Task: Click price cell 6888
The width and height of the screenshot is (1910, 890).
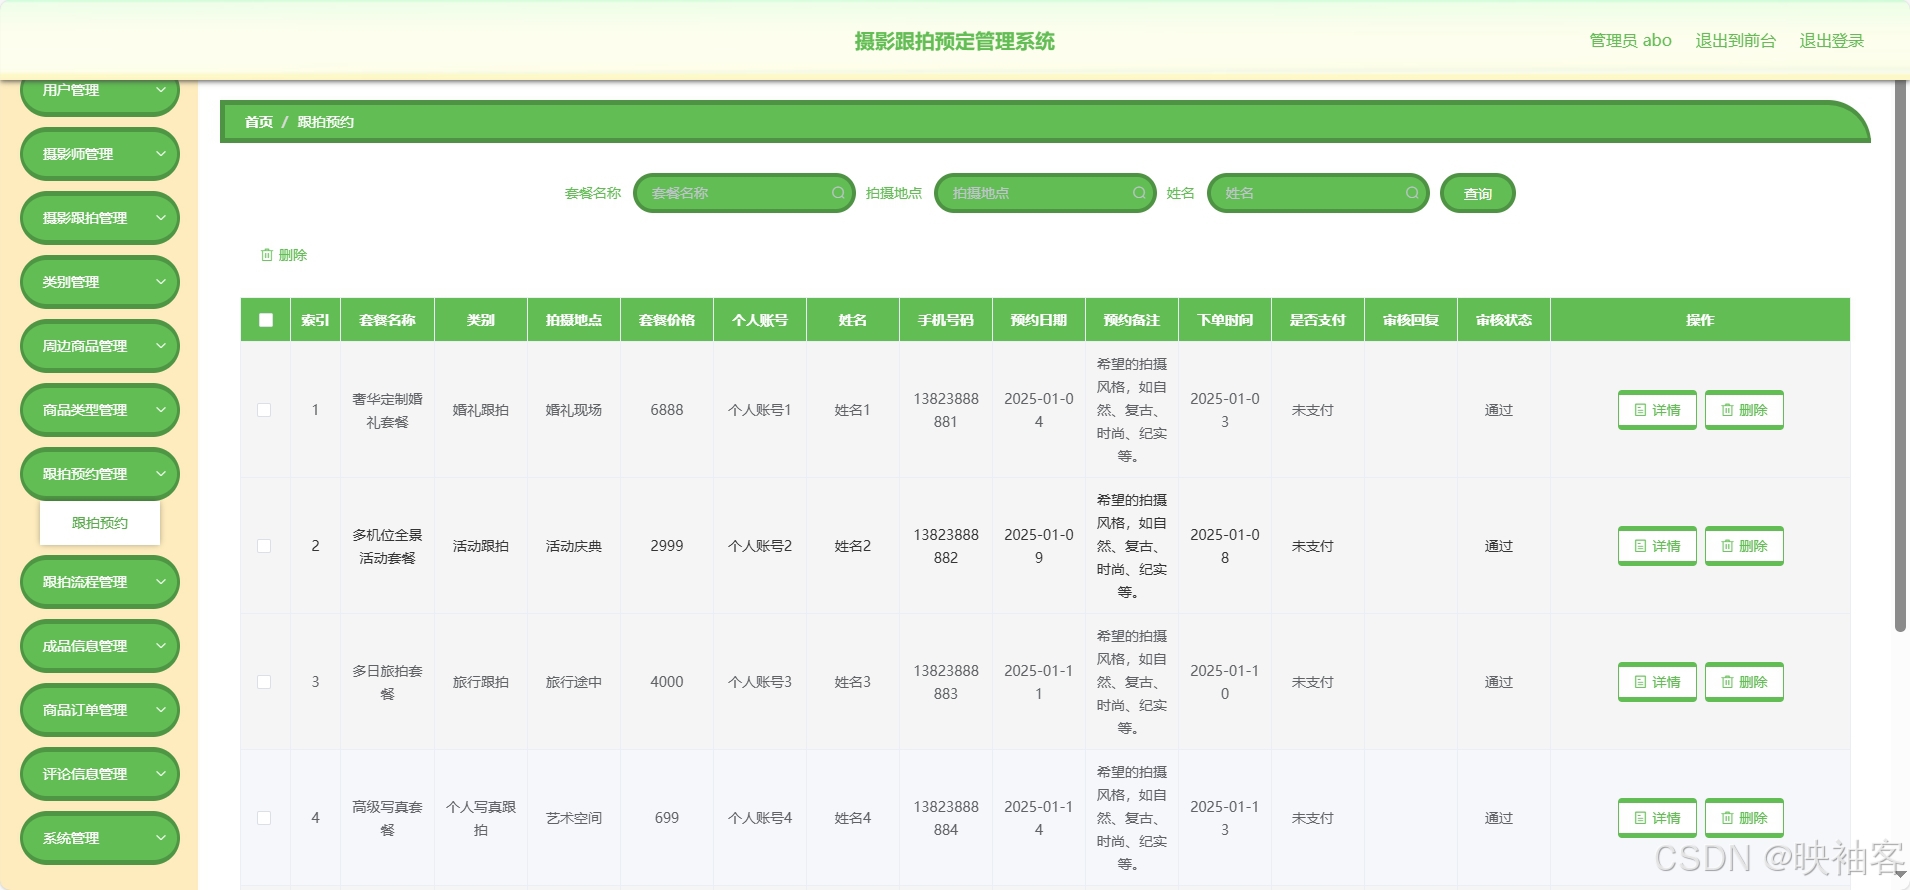Action: click(667, 410)
